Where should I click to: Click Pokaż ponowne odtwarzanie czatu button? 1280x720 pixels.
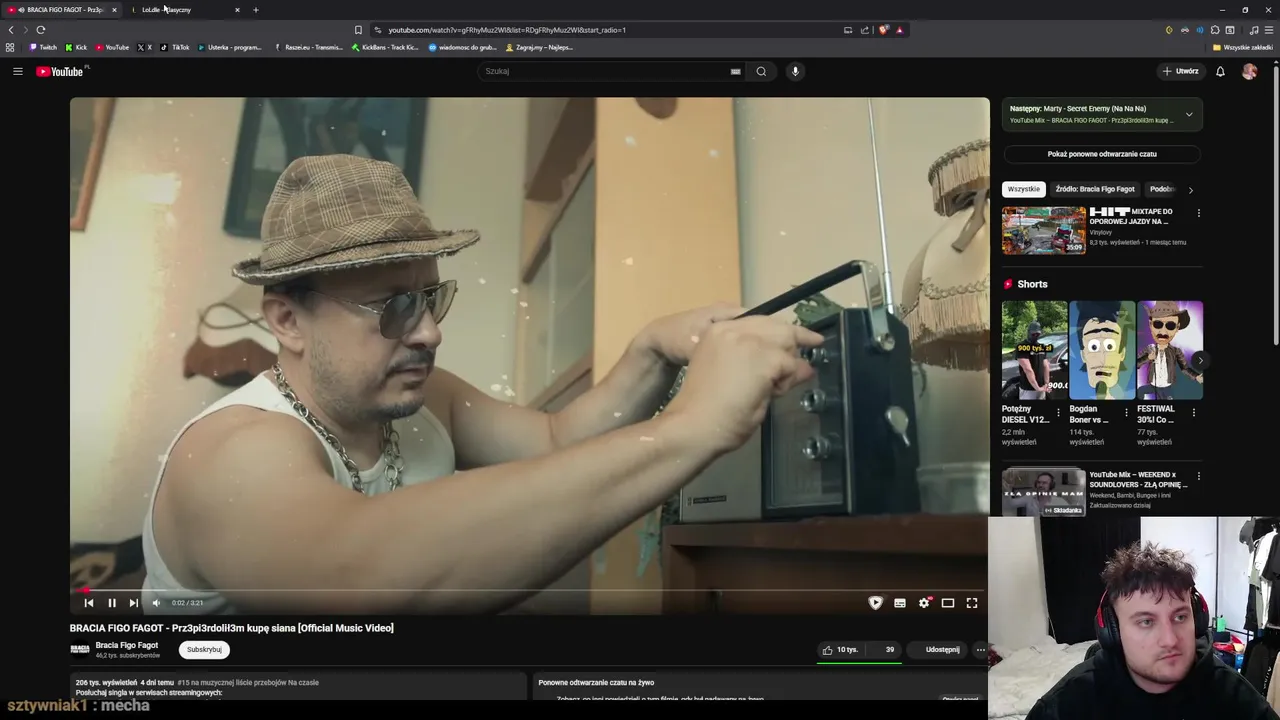[1102, 154]
